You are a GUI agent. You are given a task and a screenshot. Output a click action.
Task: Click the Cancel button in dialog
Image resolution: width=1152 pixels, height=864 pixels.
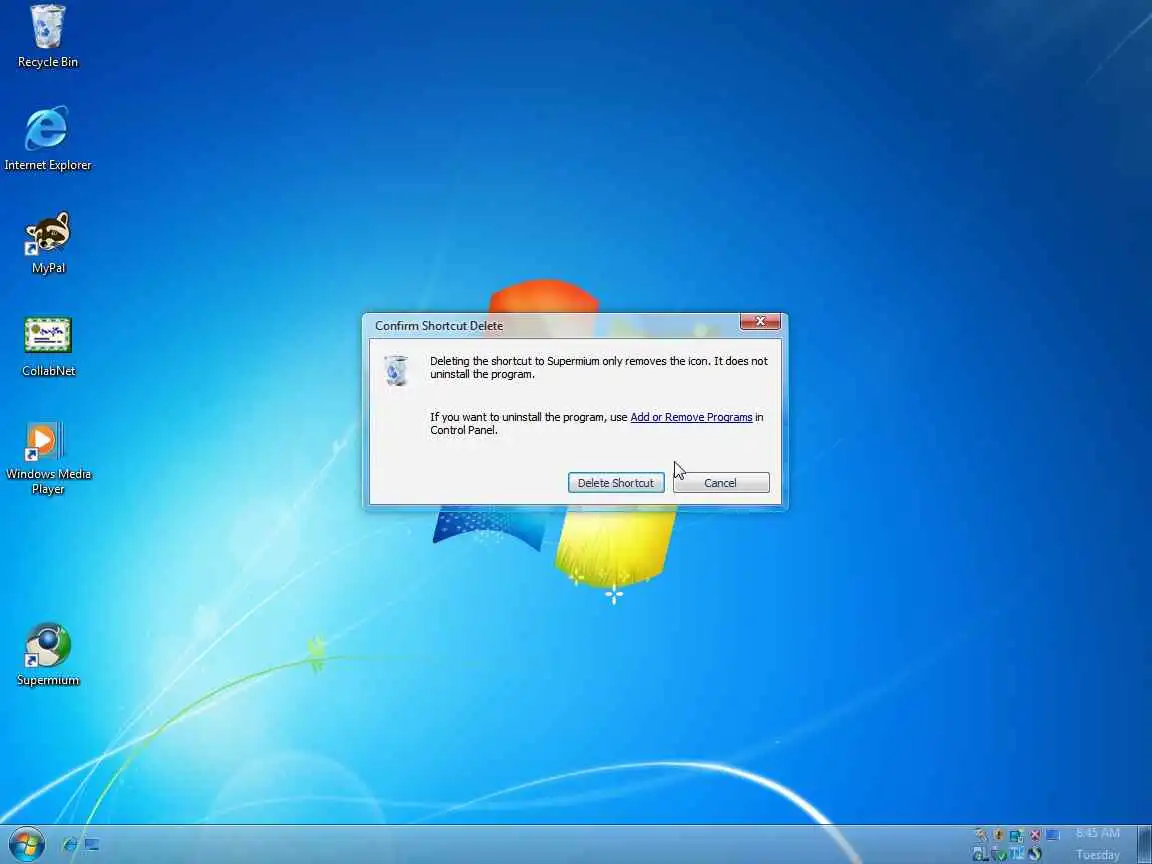pos(721,483)
